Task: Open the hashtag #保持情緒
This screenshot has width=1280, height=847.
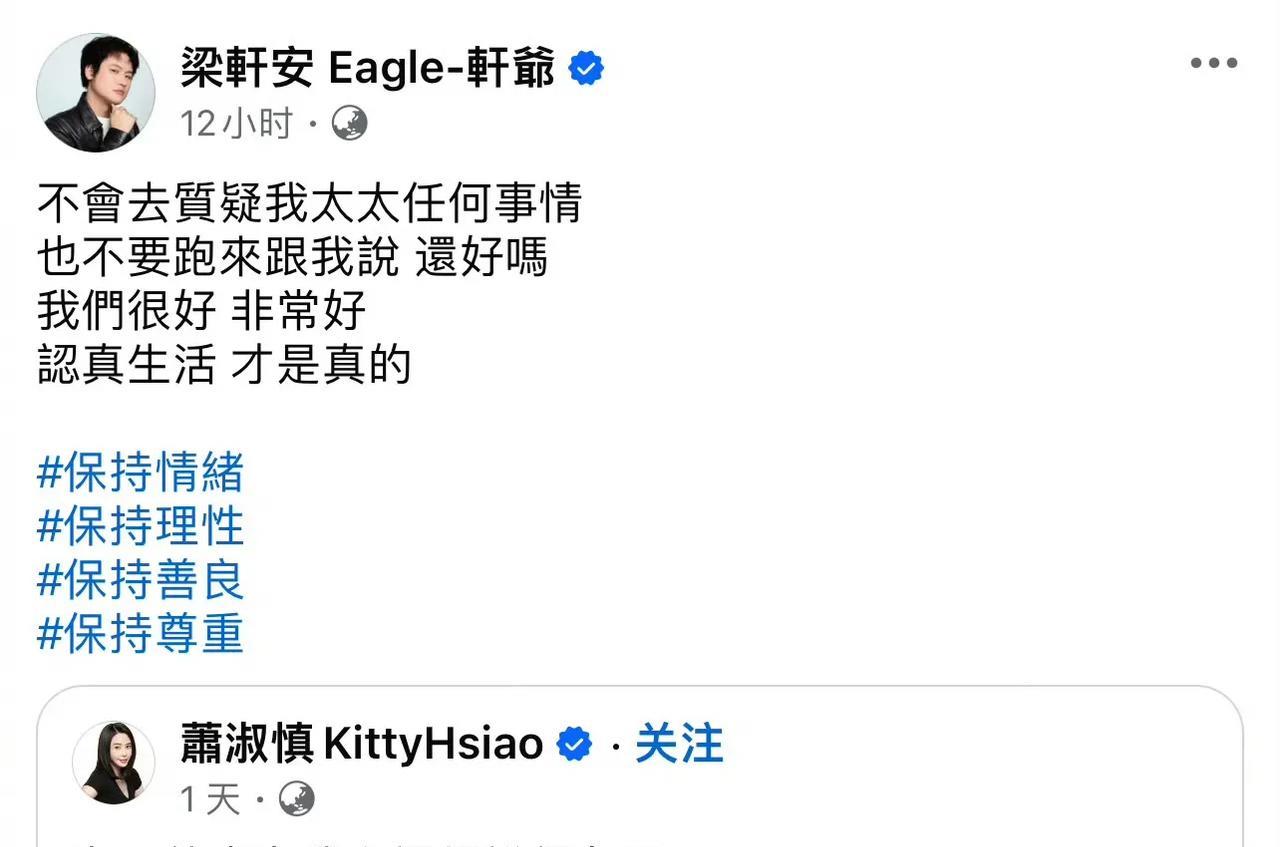Action: (140, 473)
